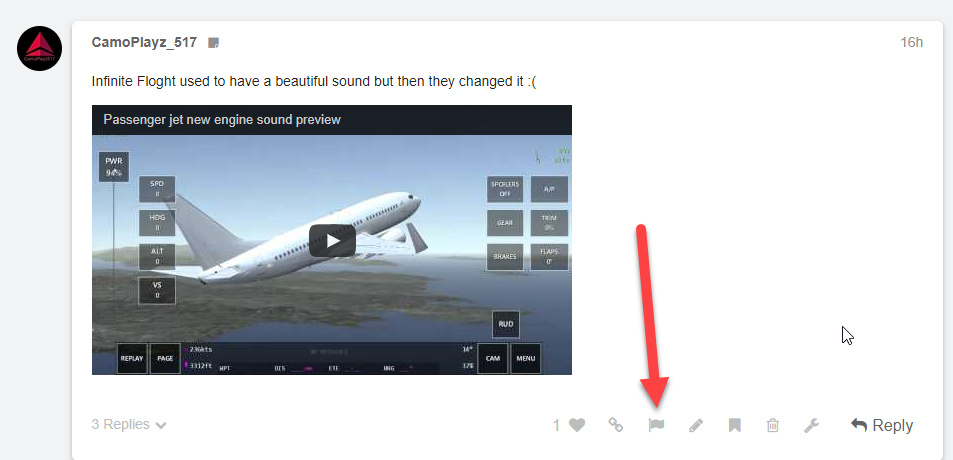Like the post with the heart icon

577,425
